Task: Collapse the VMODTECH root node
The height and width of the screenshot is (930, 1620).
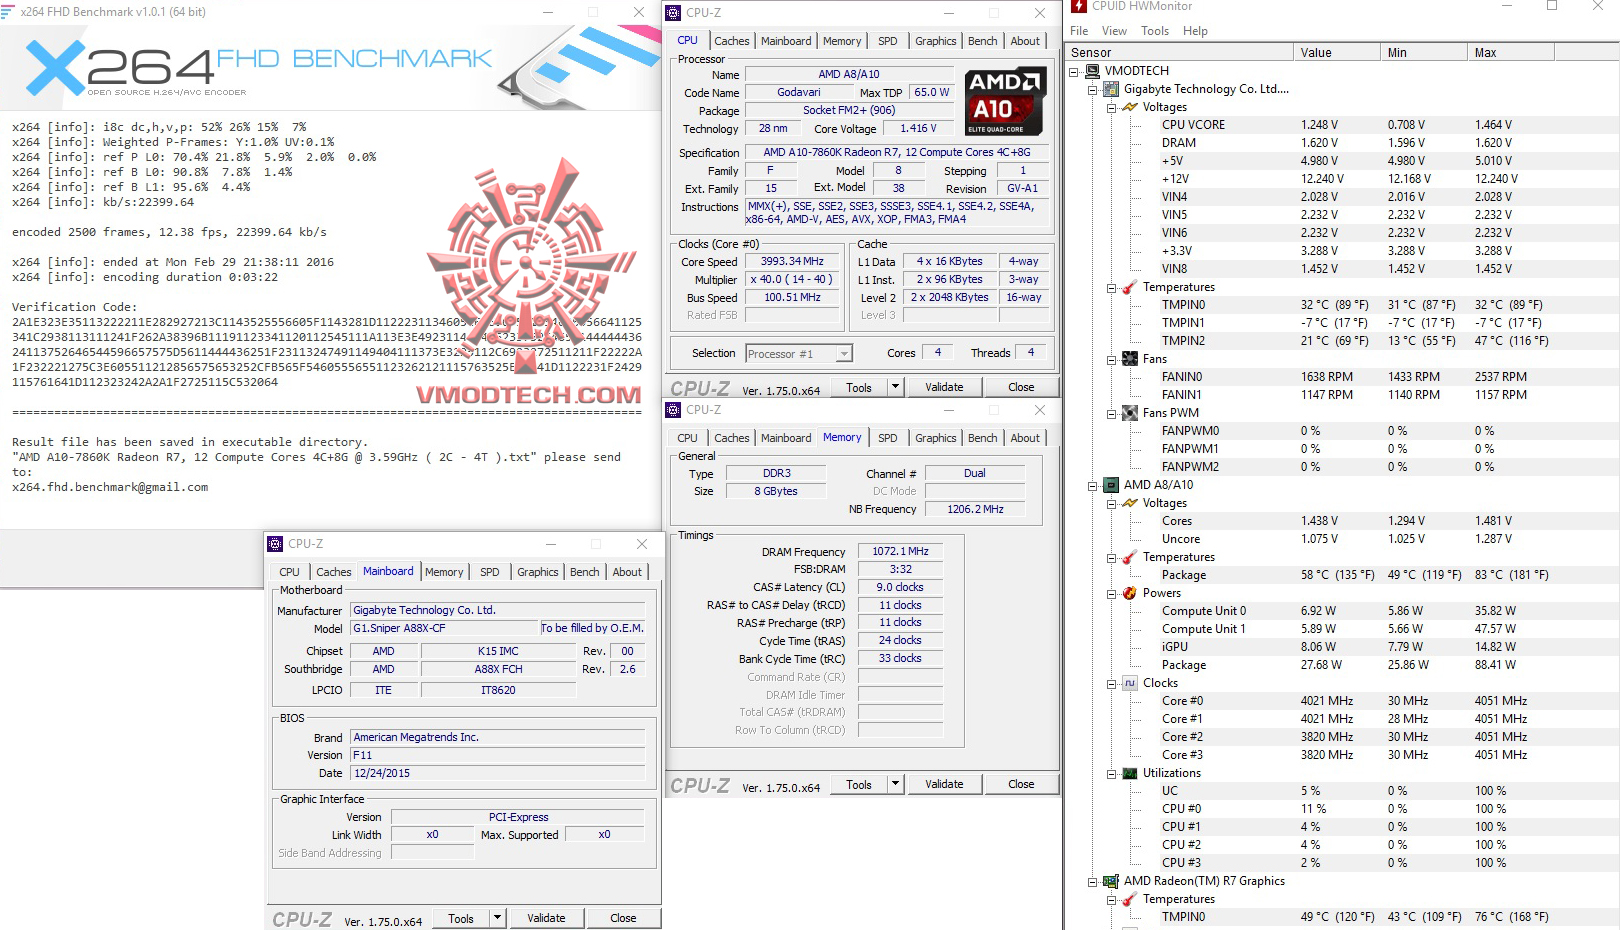Action: click(1074, 71)
